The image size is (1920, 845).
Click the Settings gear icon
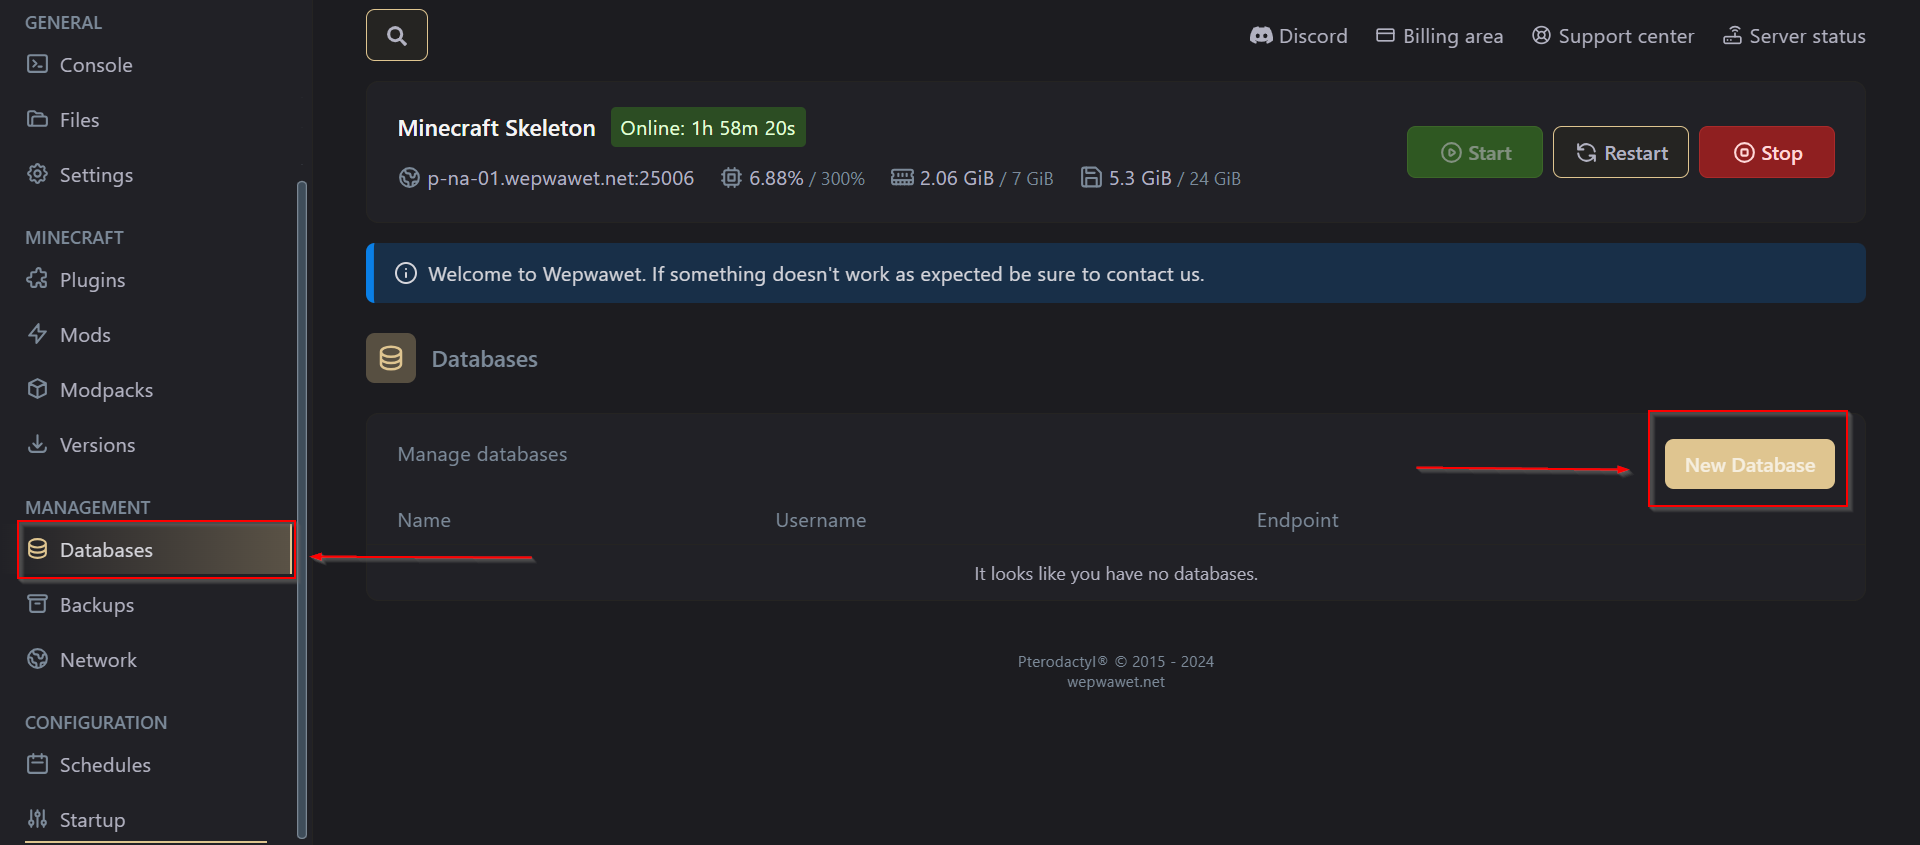(37, 174)
